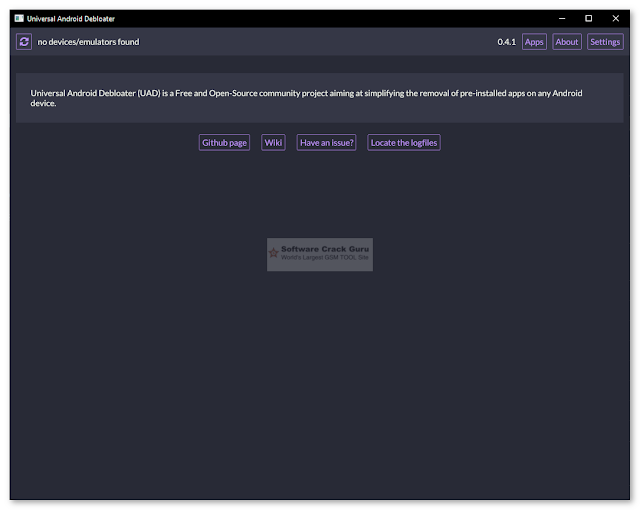Click the Universal Android Debloater title icon
The image size is (640, 510).
tap(19, 18)
